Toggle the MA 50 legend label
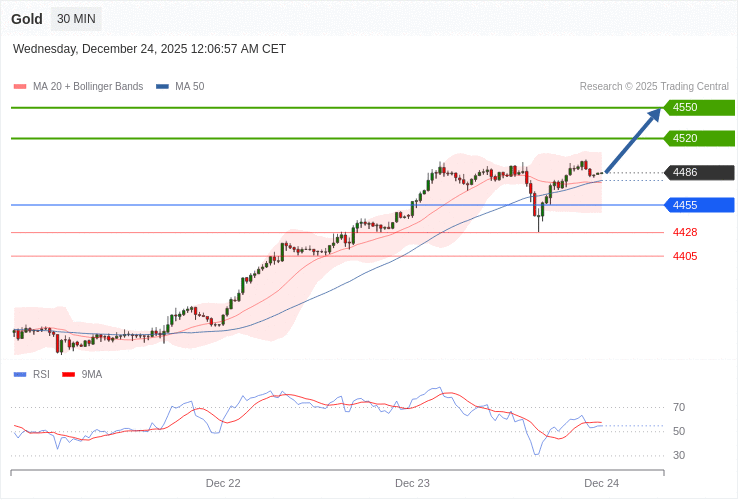This screenshot has width=738, height=500. (189, 87)
